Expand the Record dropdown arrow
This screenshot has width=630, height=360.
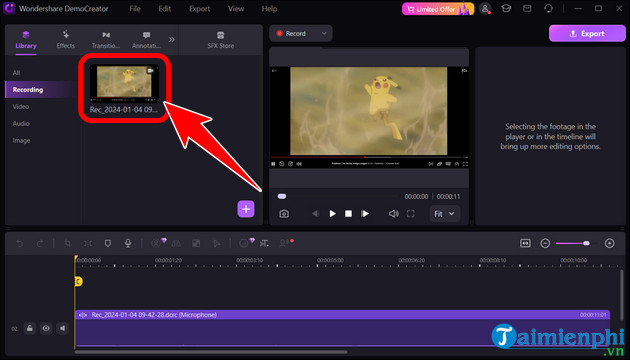pos(324,33)
